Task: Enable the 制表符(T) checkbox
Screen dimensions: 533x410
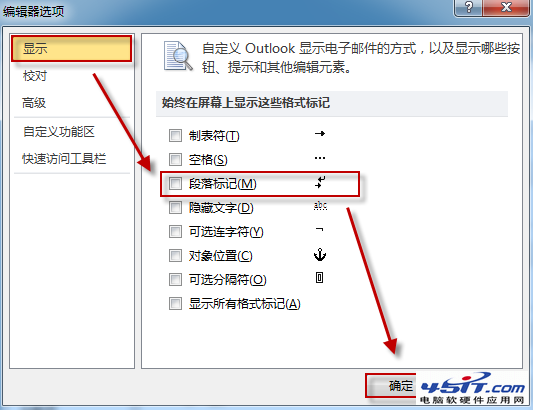Action: coord(175,135)
